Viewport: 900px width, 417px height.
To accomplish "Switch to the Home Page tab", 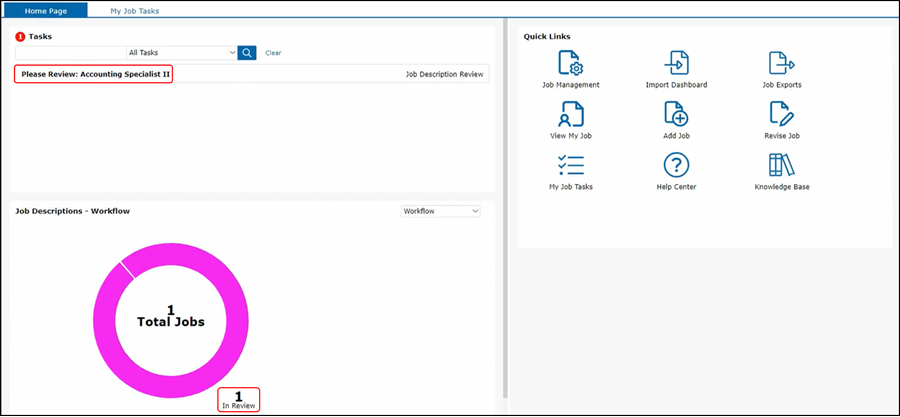I will tap(47, 10).
